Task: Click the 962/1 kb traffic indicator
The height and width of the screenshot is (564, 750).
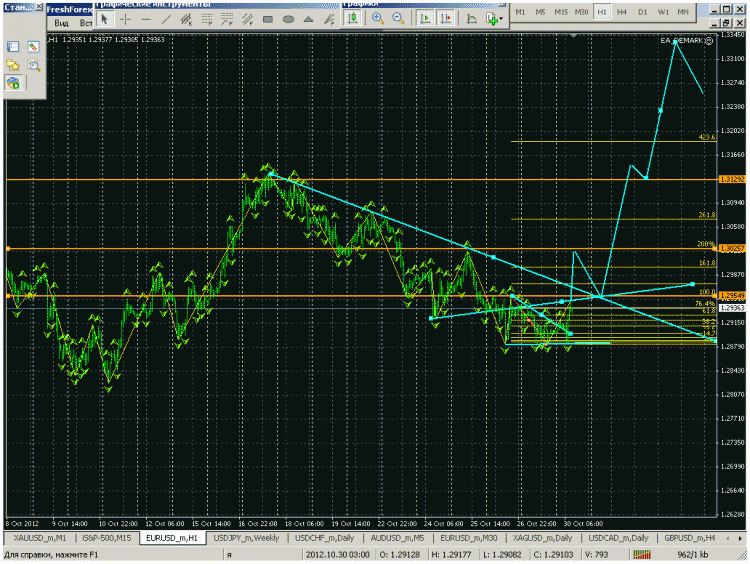Action: (693, 554)
